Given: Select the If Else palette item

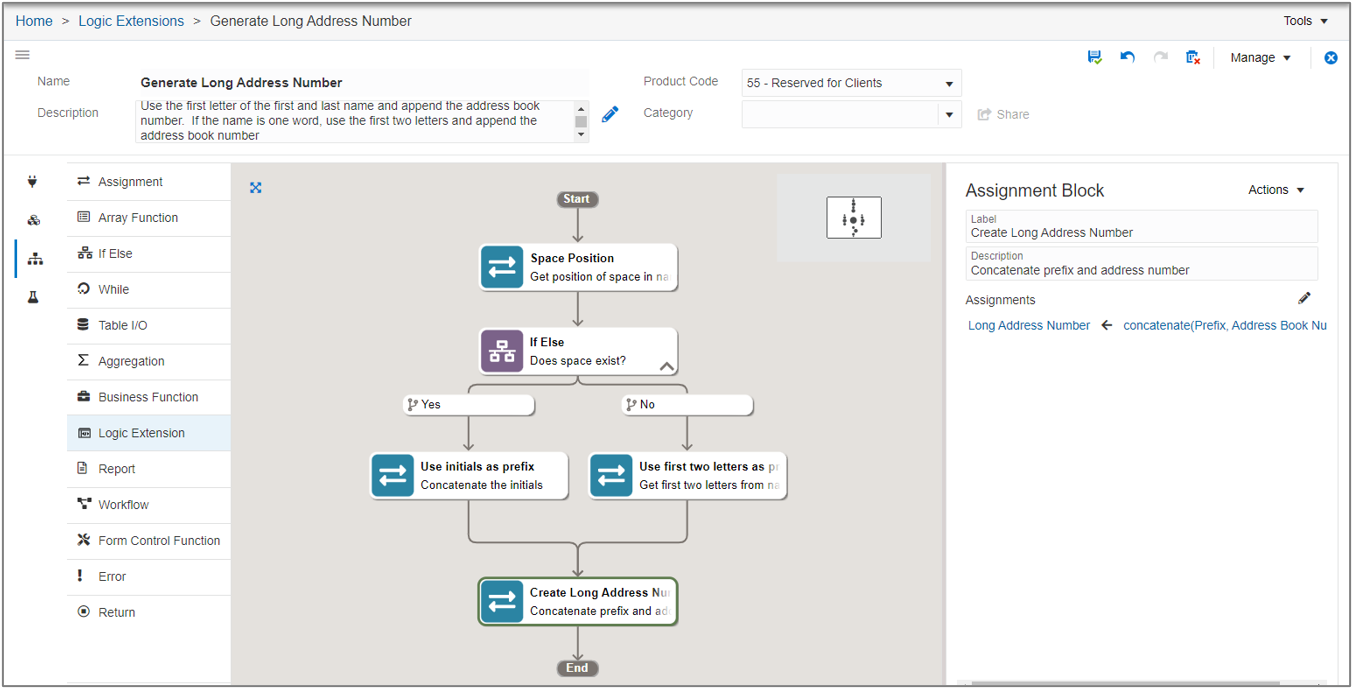Looking at the screenshot, I should 149,254.
